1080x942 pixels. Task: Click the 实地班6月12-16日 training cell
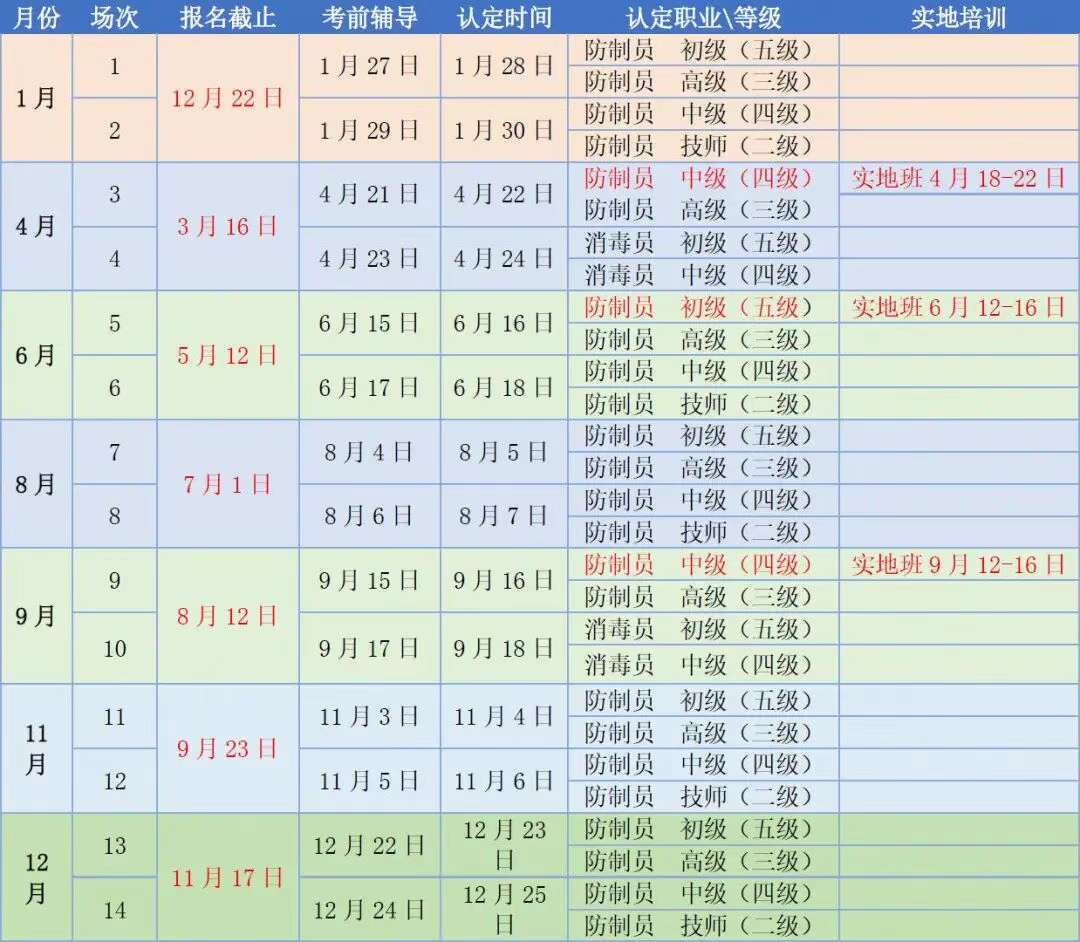pos(958,307)
